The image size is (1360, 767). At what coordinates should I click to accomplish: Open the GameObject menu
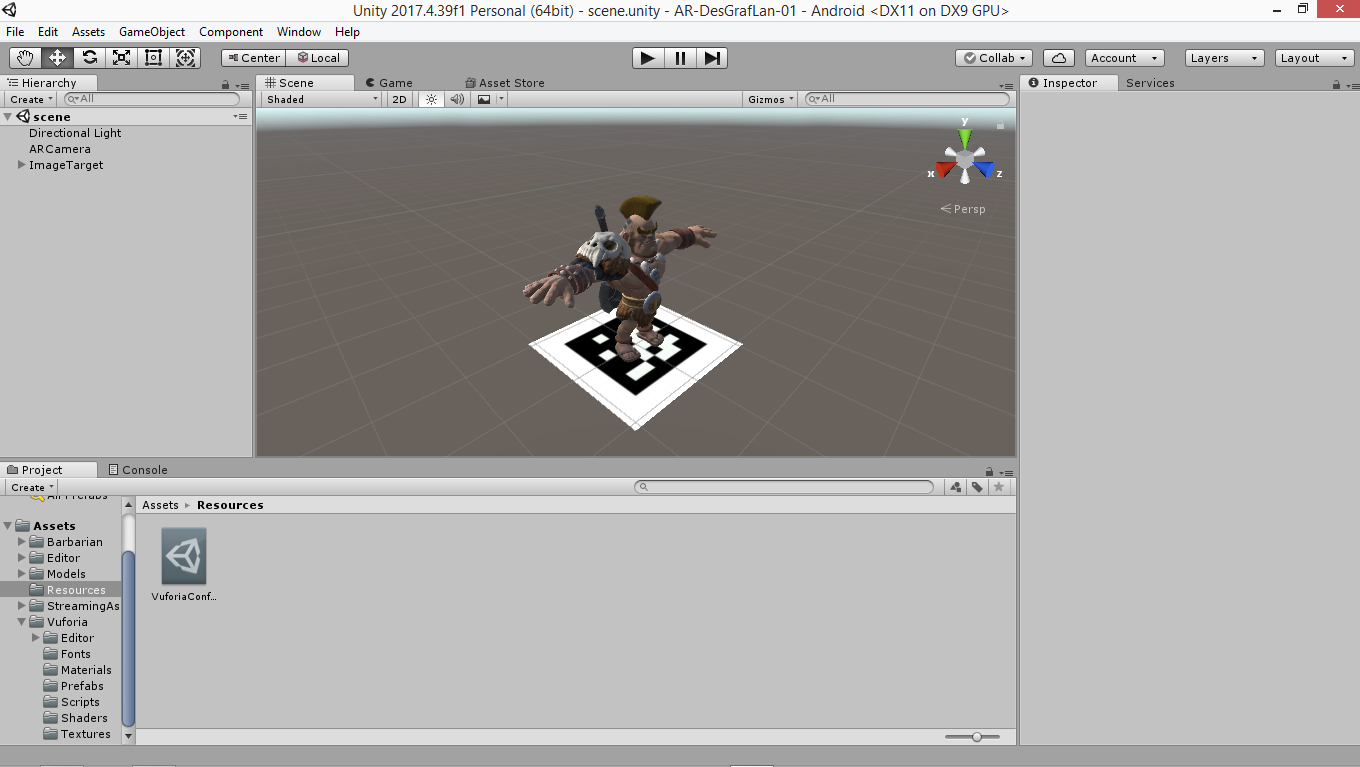point(152,32)
